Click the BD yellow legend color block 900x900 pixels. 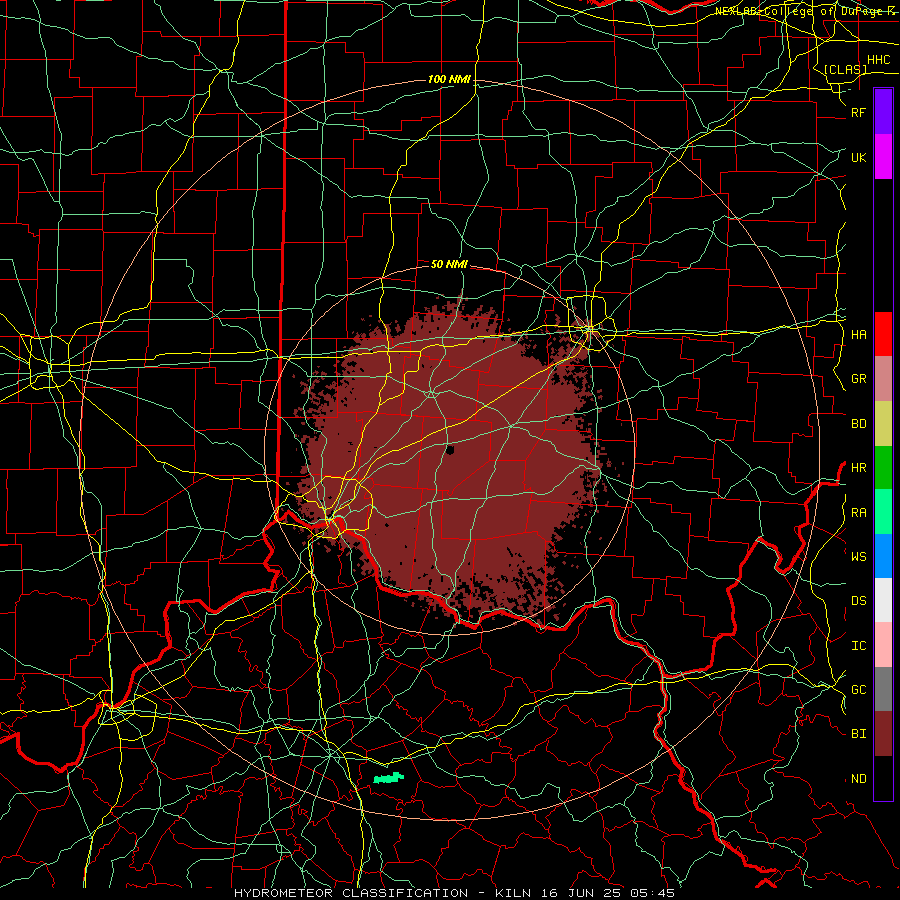click(883, 423)
